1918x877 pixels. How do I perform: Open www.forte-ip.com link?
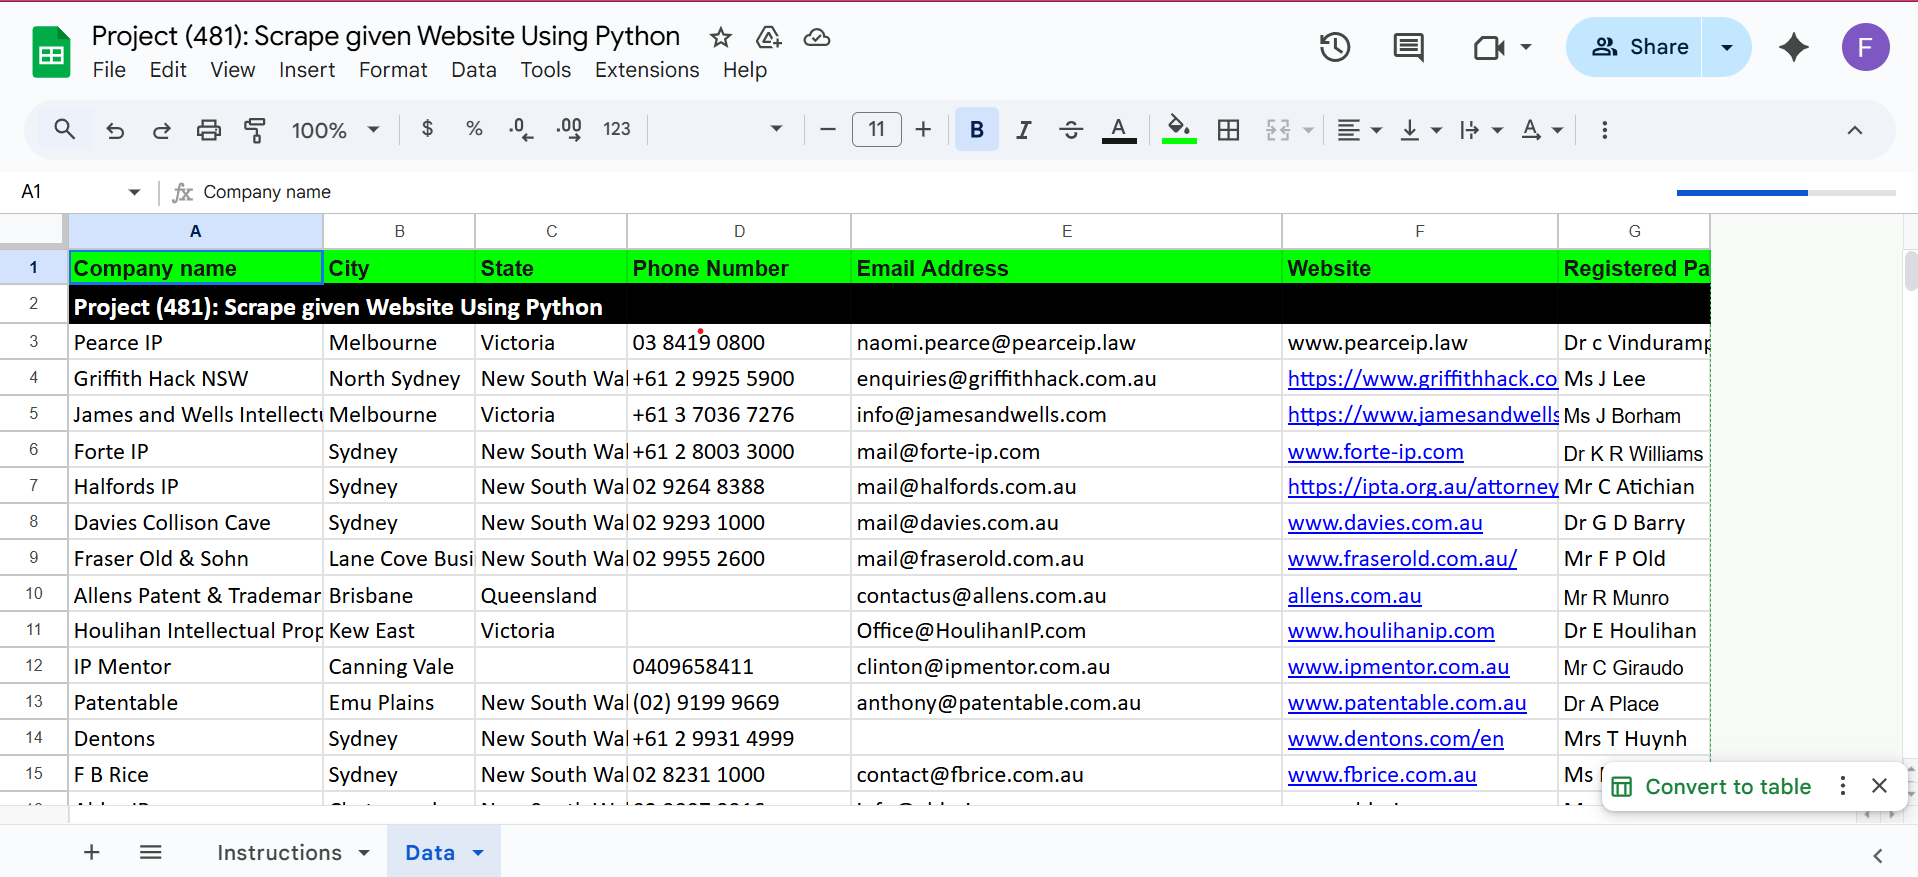click(1376, 452)
